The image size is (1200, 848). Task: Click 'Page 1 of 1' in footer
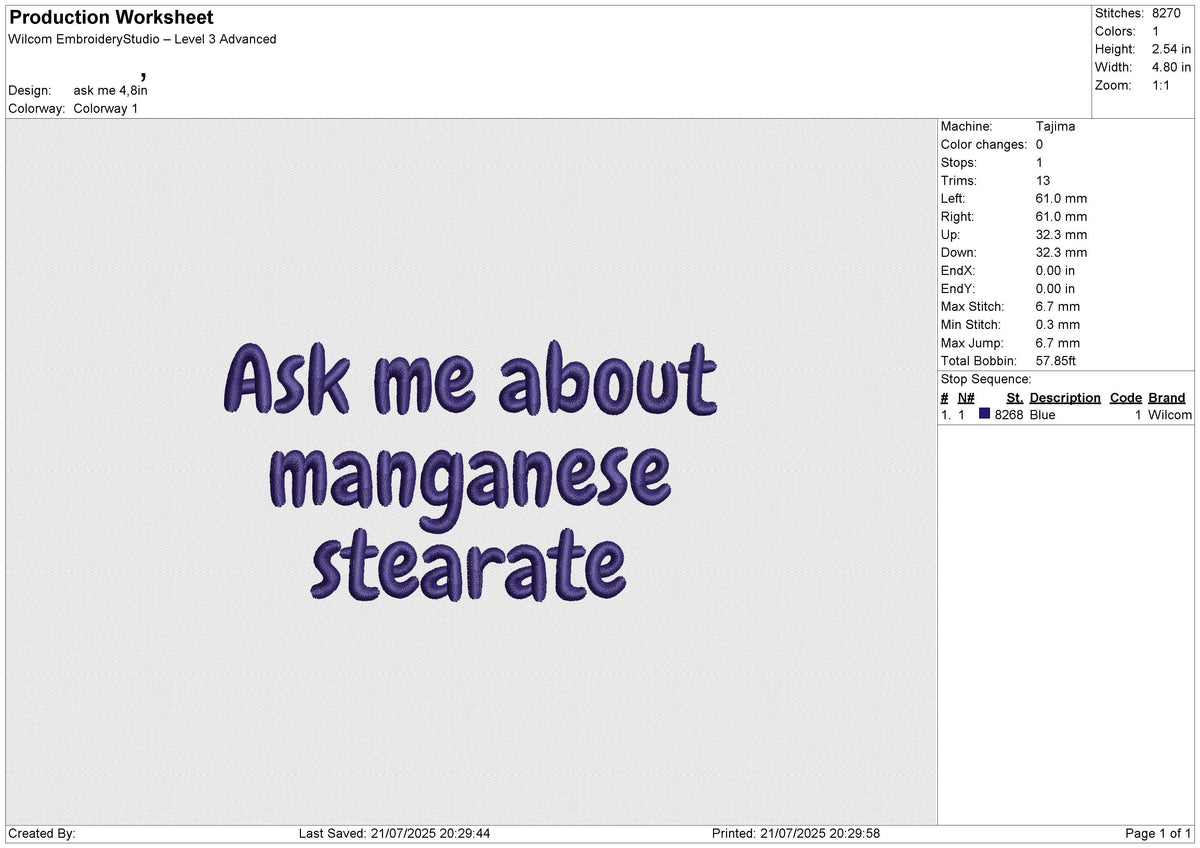(x=1158, y=833)
